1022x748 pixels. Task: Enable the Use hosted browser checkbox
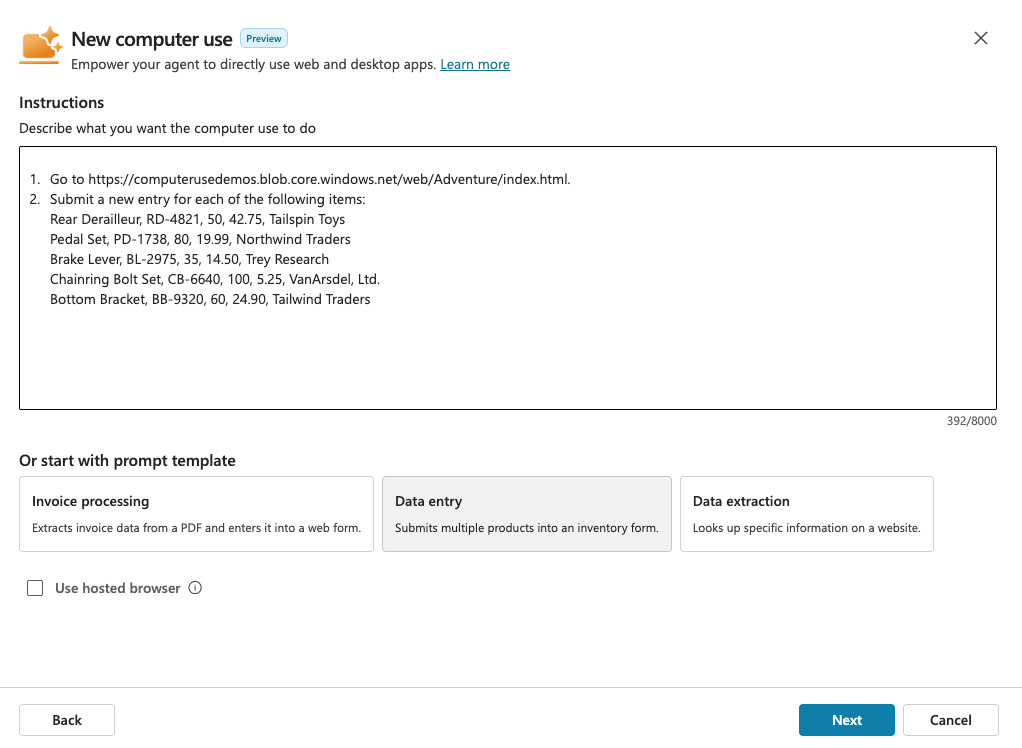(x=35, y=588)
